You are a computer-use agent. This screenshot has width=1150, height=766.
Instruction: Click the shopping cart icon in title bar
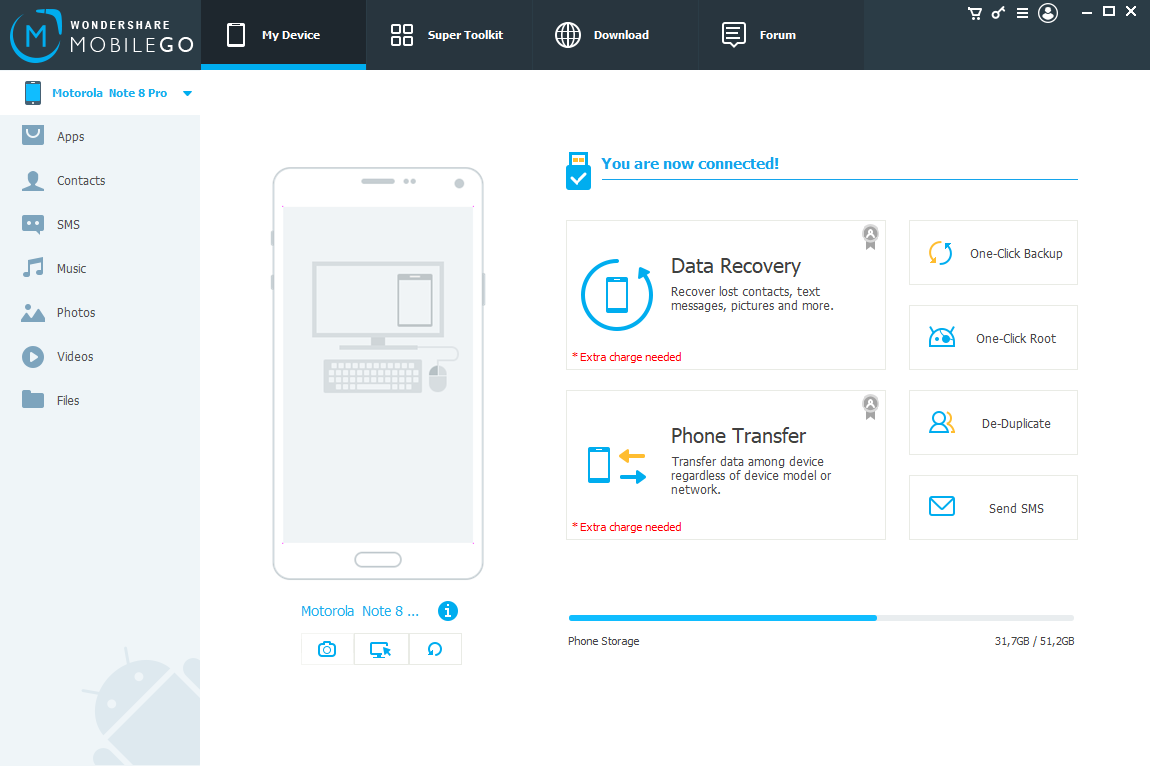pos(975,13)
